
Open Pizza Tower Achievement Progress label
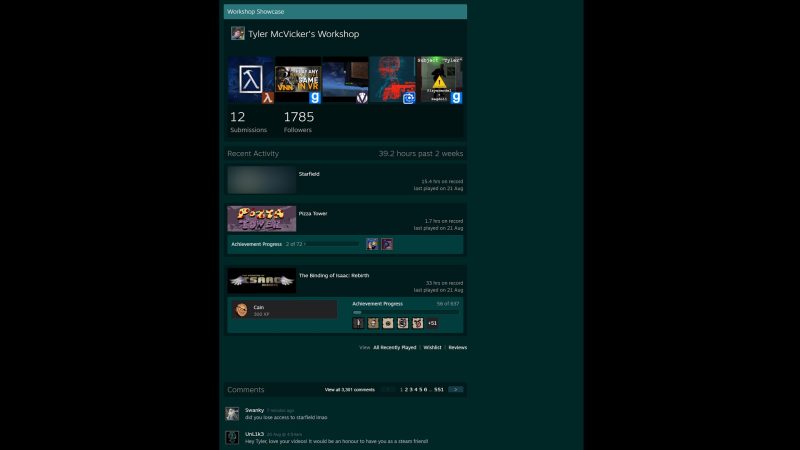(x=257, y=244)
